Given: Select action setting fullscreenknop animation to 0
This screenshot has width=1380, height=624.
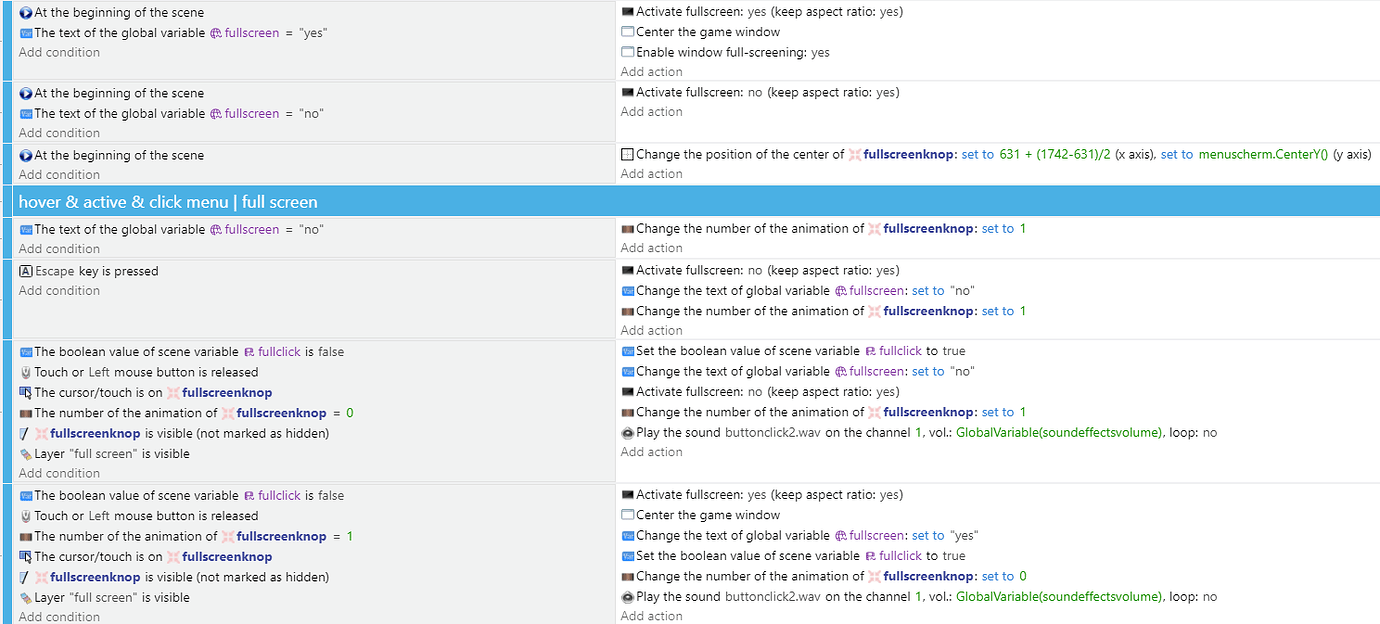Looking at the screenshot, I should click(824, 576).
